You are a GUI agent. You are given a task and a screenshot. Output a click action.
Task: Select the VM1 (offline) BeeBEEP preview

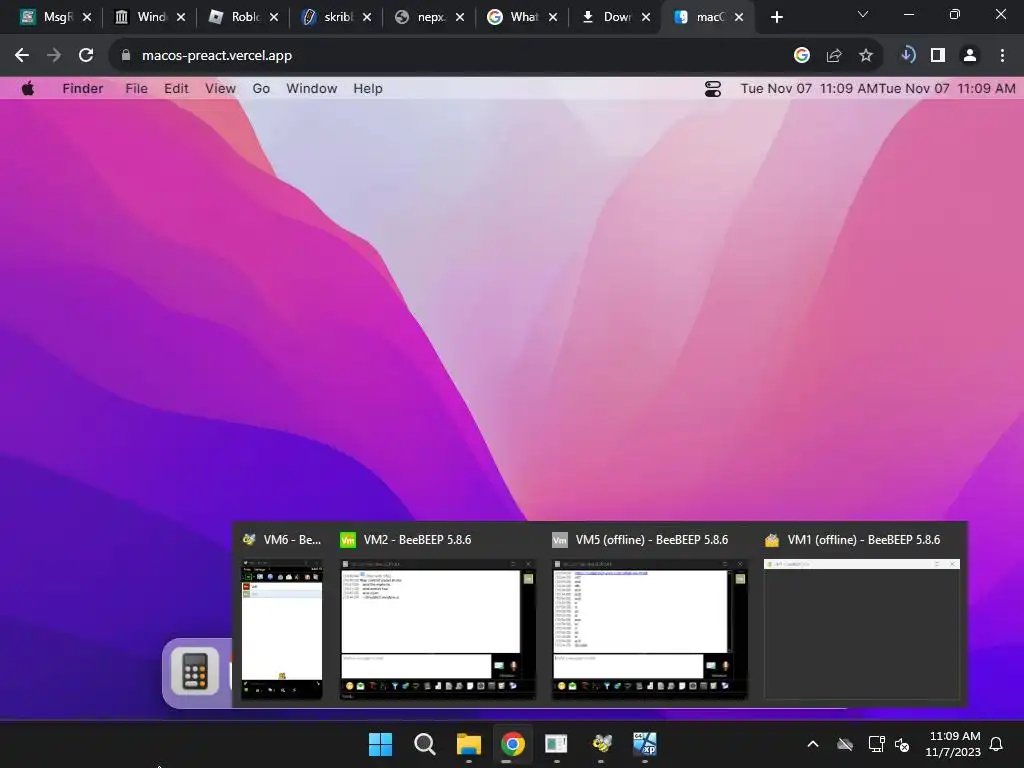[862, 629]
